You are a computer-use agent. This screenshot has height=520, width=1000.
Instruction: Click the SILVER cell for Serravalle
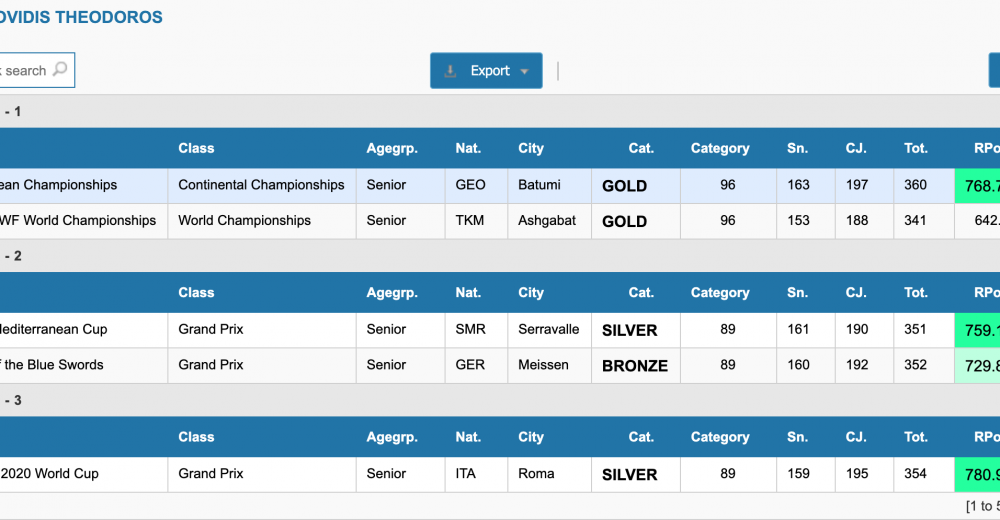[x=629, y=330]
